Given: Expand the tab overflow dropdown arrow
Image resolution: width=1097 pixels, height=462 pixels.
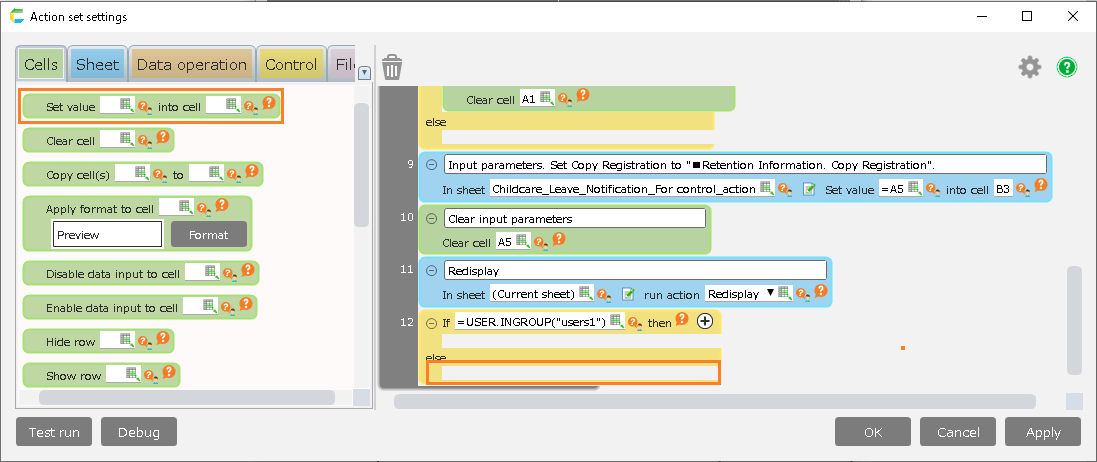Looking at the screenshot, I should pos(364,72).
